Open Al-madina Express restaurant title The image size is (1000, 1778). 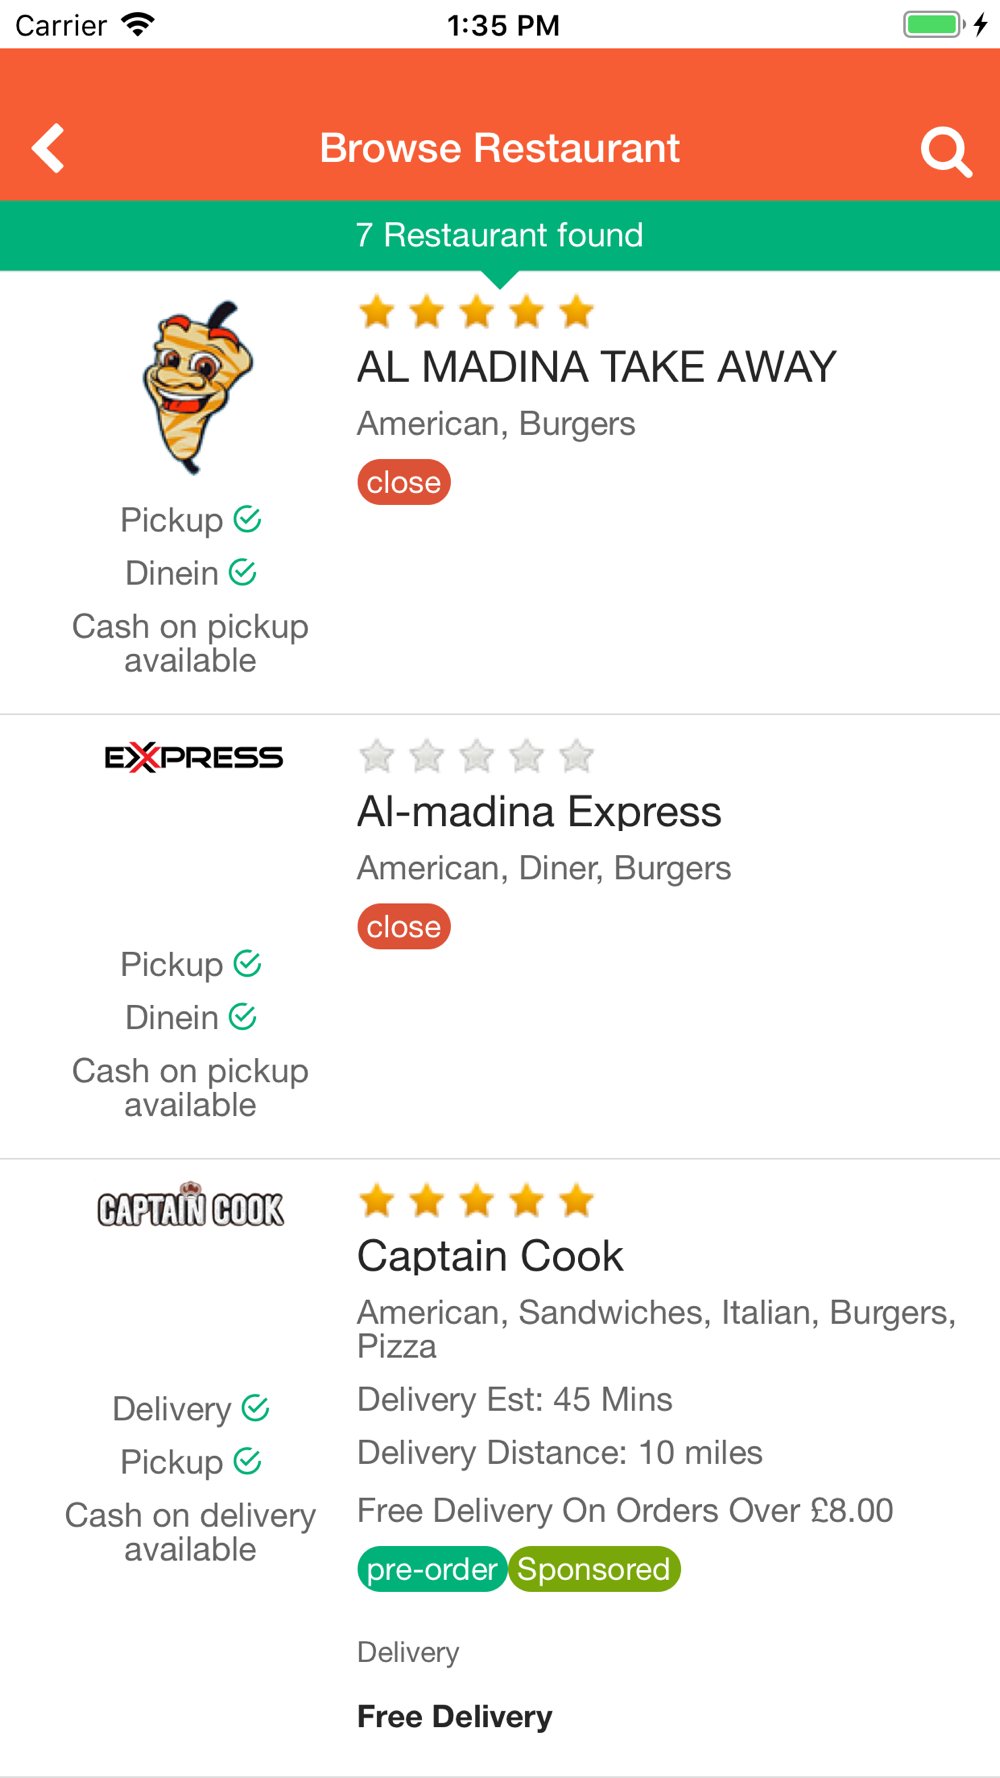539,811
